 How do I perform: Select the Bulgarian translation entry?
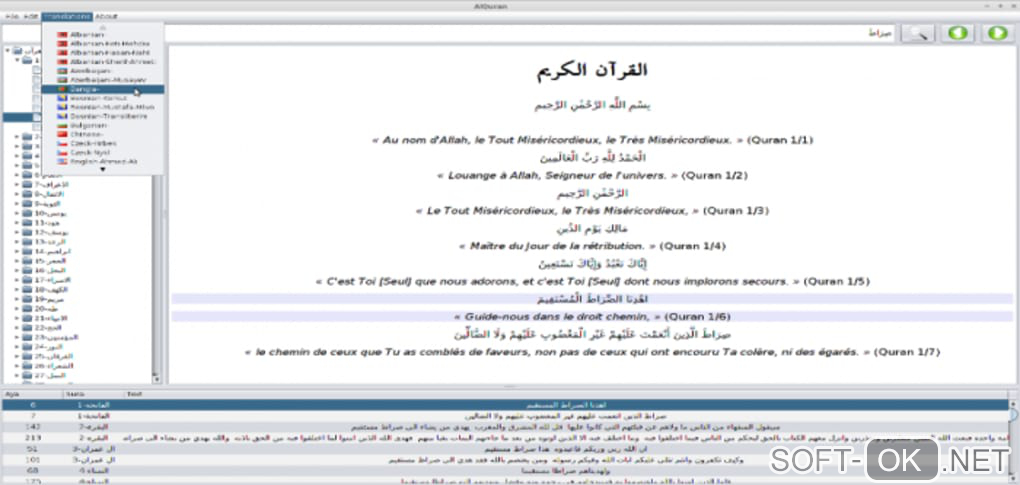tap(103, 125)
